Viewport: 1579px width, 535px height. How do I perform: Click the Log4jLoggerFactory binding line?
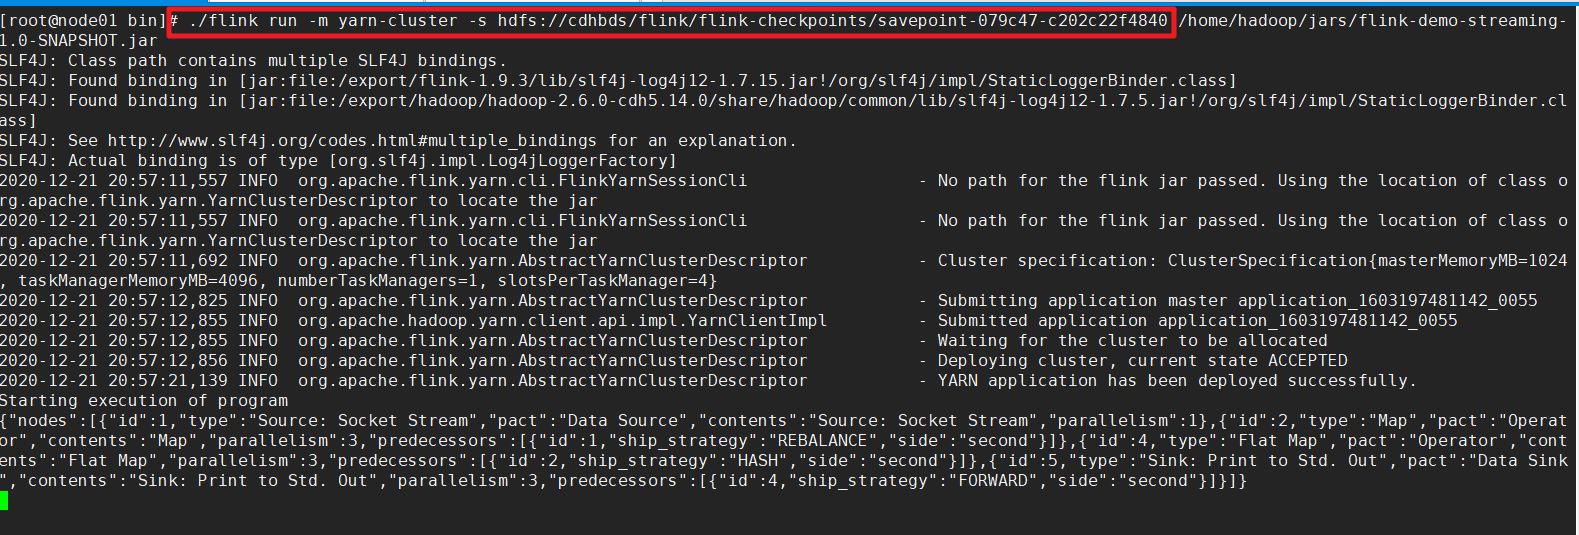(338, 161)
